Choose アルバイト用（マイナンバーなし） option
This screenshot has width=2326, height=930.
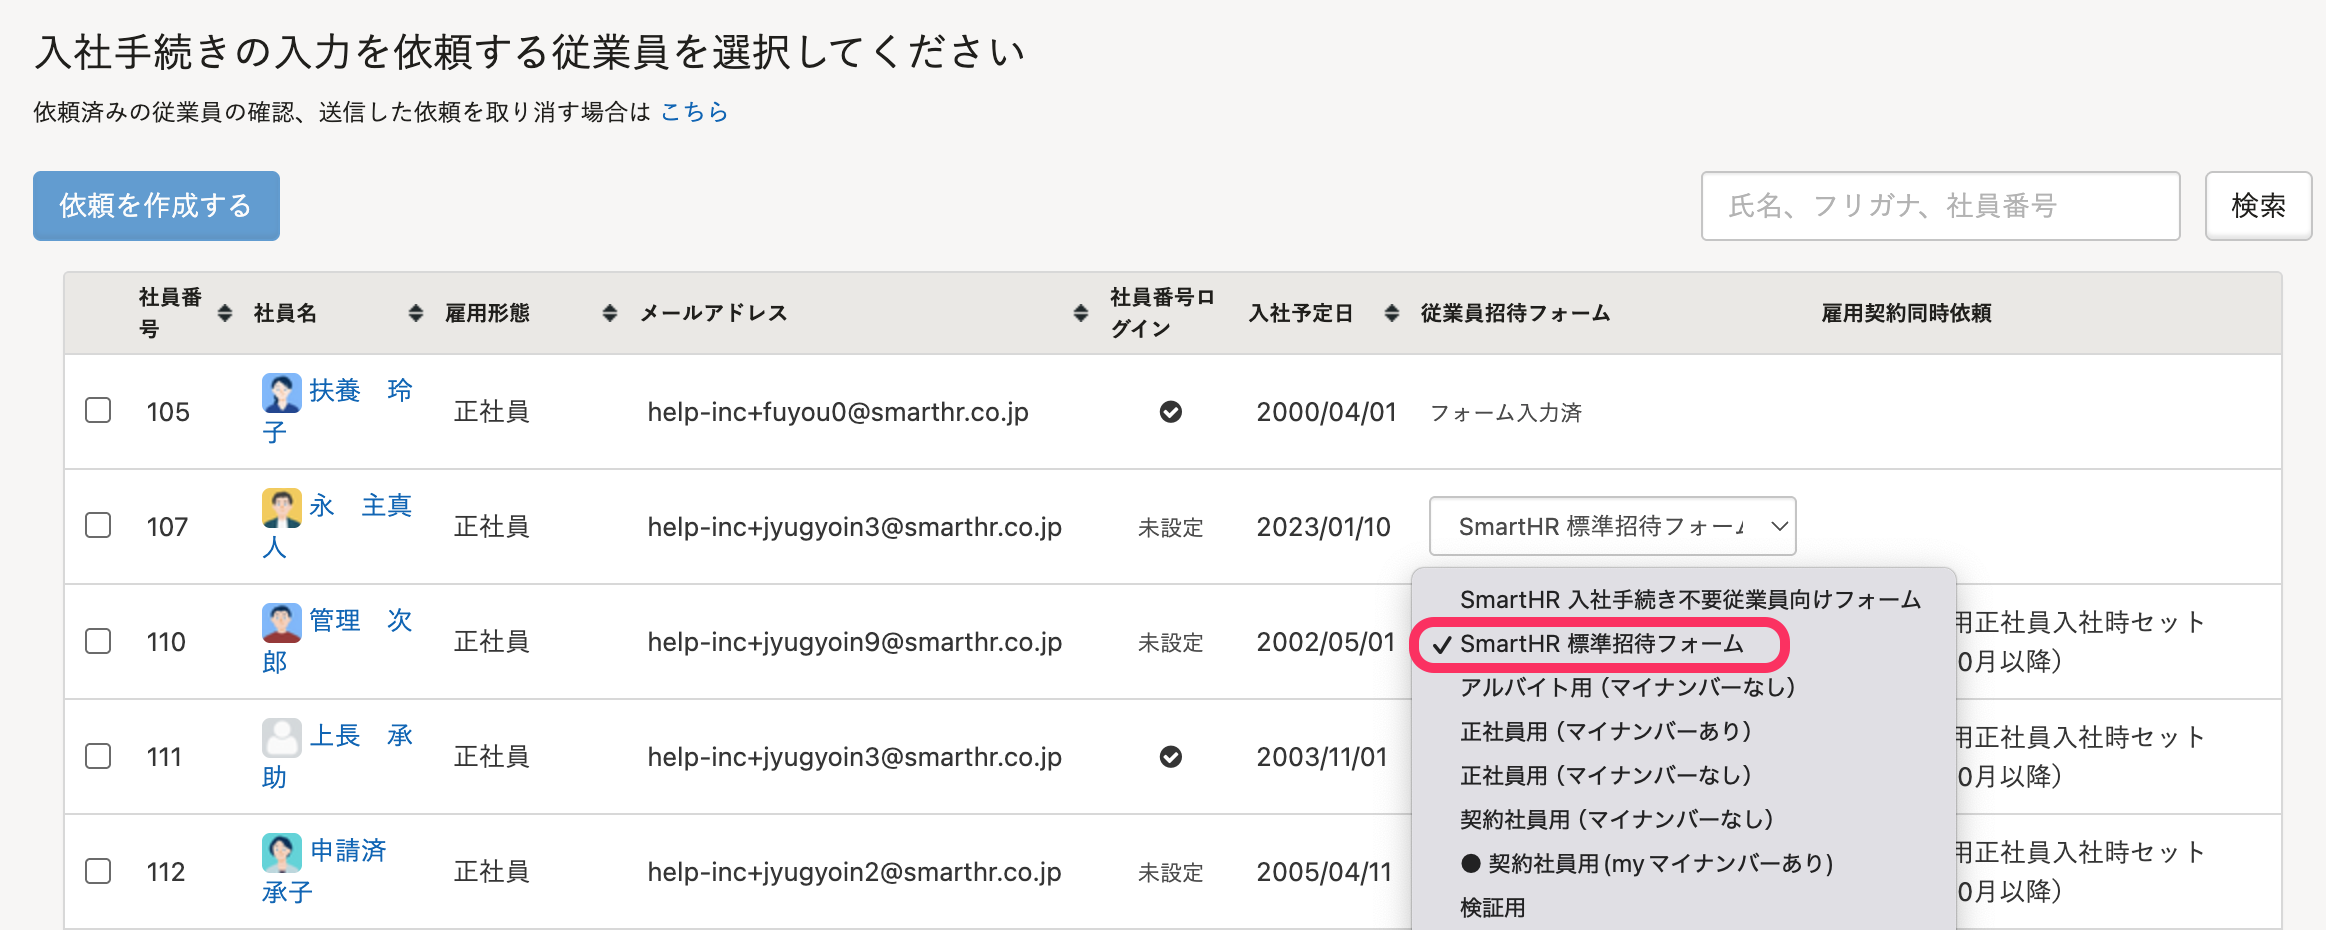(x=1627, y=687)
